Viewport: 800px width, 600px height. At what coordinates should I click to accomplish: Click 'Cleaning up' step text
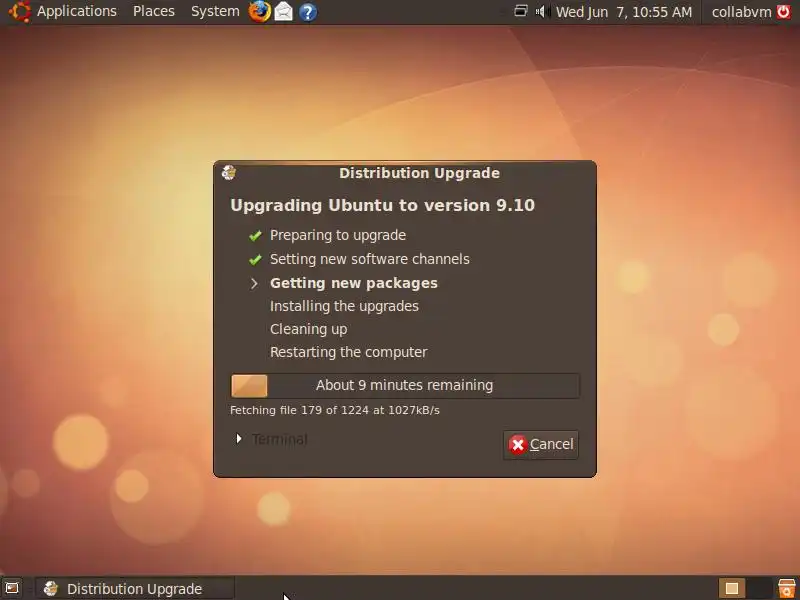(x=309, y=330)
